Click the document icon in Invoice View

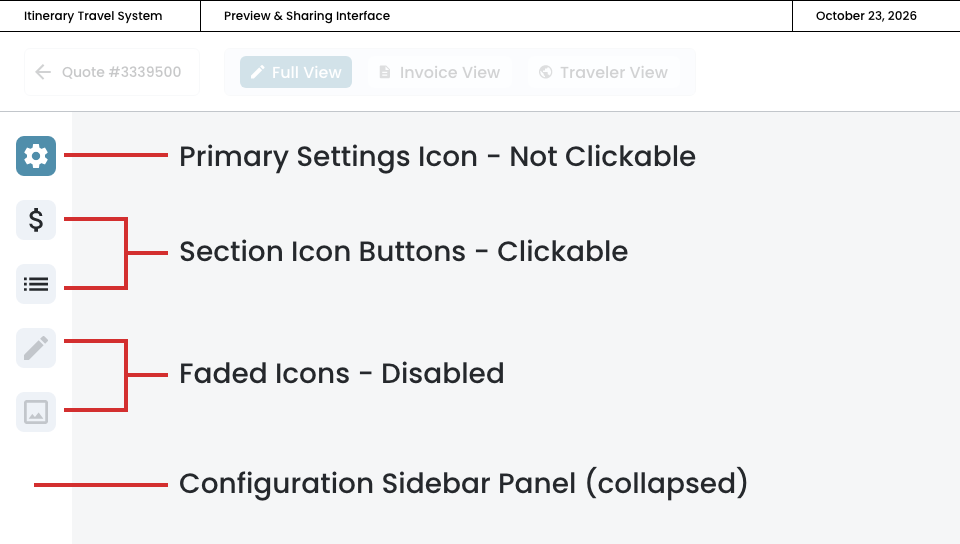click(385, 72)
